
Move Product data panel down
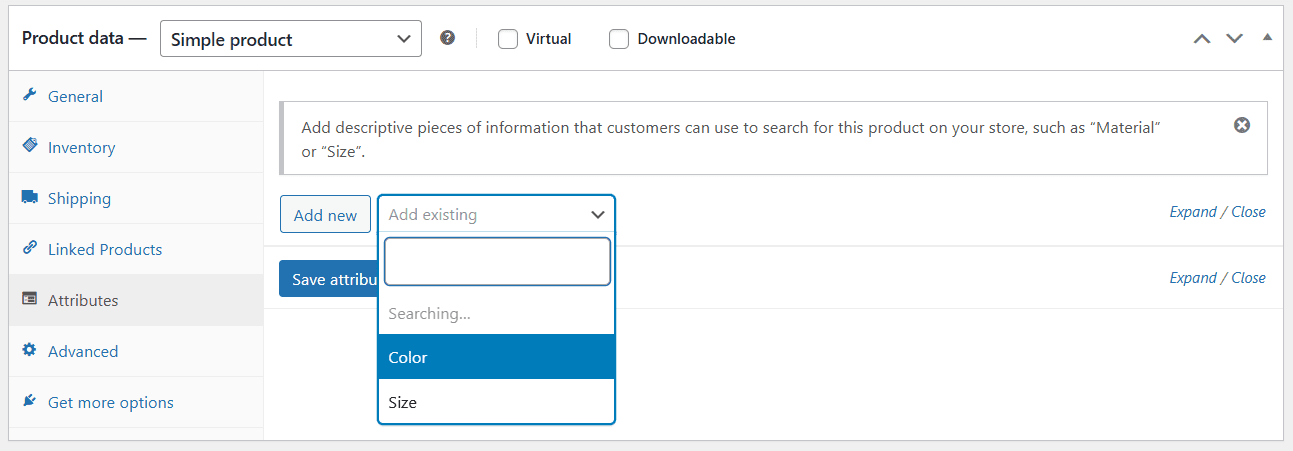1235,39
